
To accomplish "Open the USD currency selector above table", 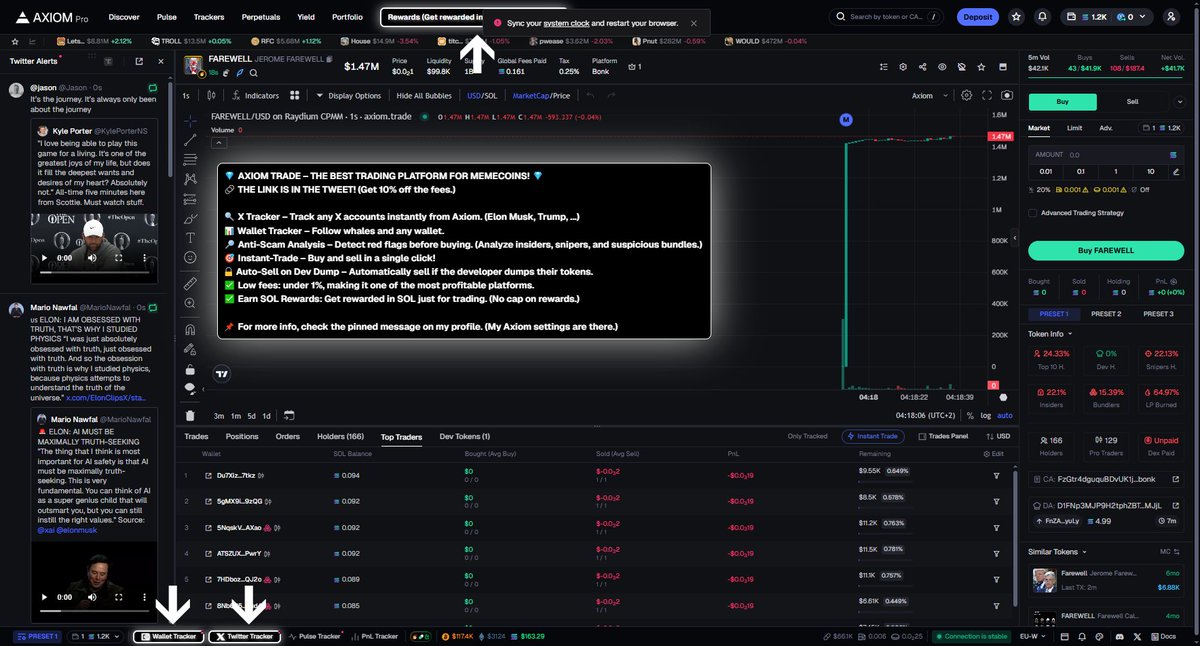I will [996, 436].
